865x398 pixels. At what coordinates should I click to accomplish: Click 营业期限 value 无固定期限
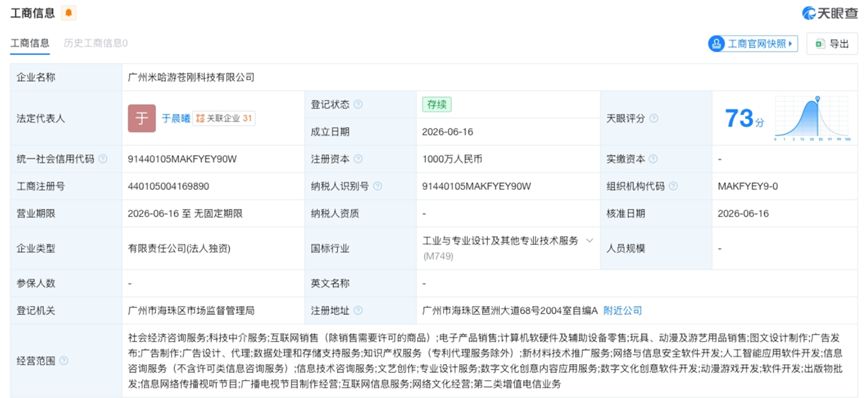pyautogui.click(x=217, y=213)
